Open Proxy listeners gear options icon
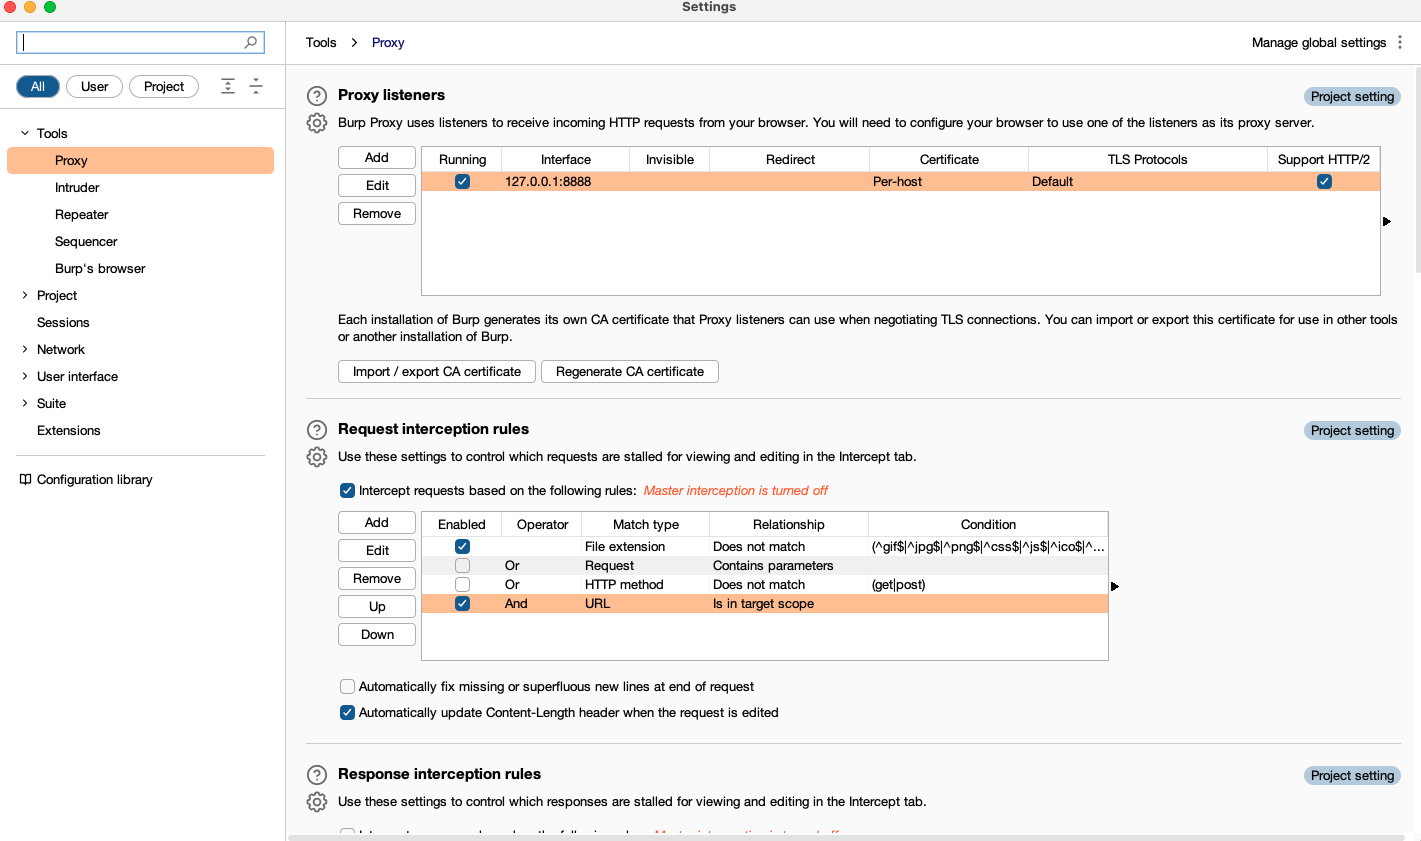This screenshot has width=1421, height=841. click(317, 123)
